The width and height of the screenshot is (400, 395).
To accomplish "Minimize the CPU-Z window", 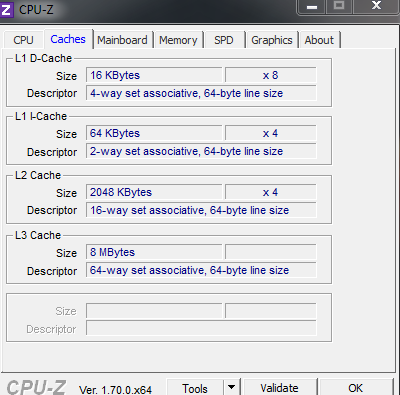I will (x=312, y=7).
